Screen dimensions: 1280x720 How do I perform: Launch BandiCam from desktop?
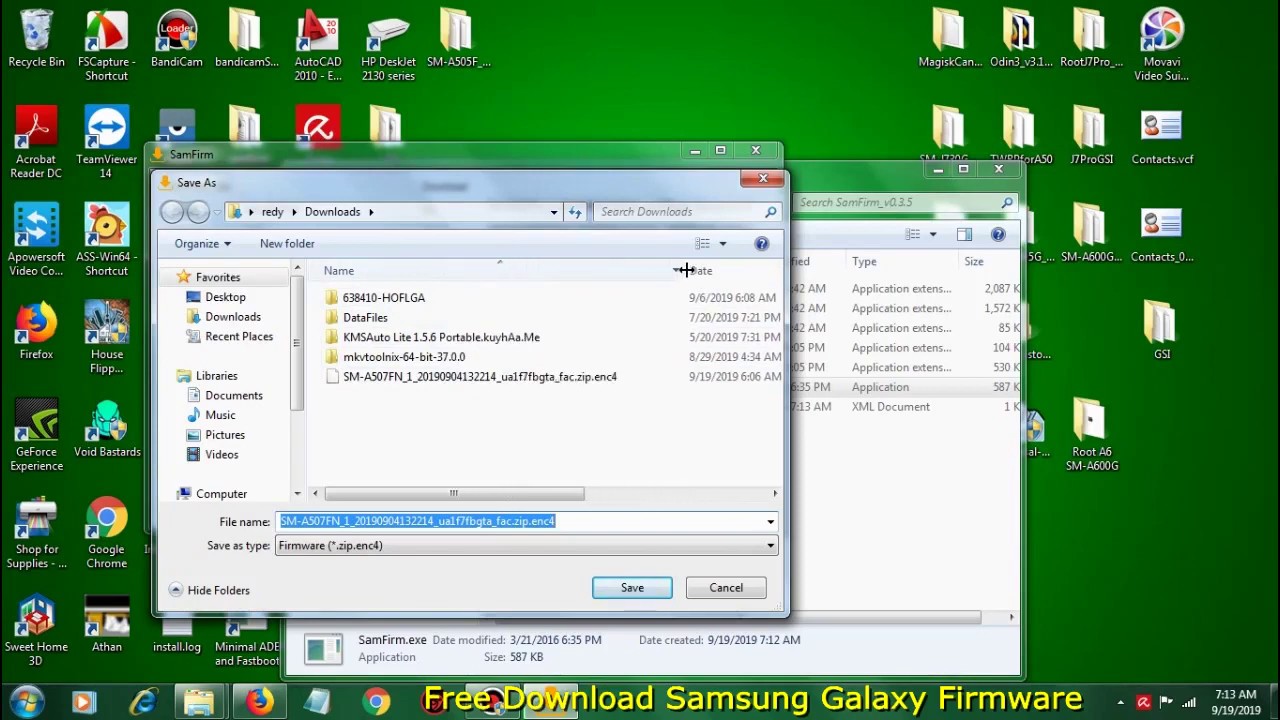click(x=177, y=40)
